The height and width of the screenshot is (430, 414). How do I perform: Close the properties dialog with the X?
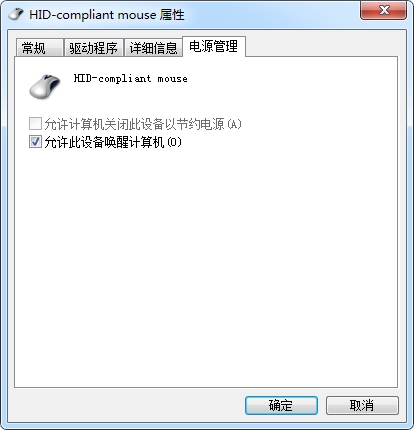point(384,10)
